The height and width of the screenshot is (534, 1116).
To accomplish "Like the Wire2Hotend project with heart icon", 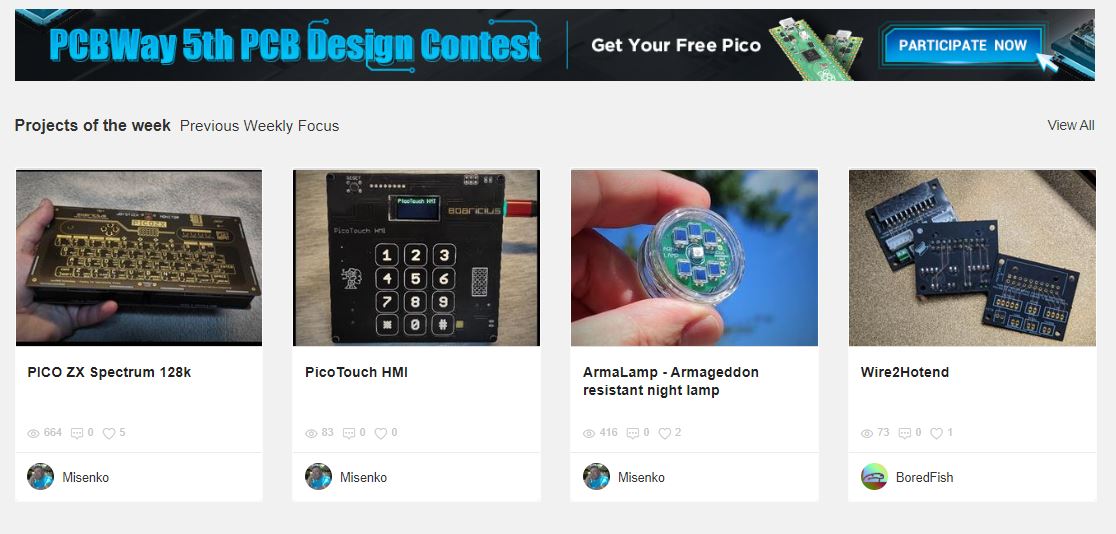I will (937, 433).
